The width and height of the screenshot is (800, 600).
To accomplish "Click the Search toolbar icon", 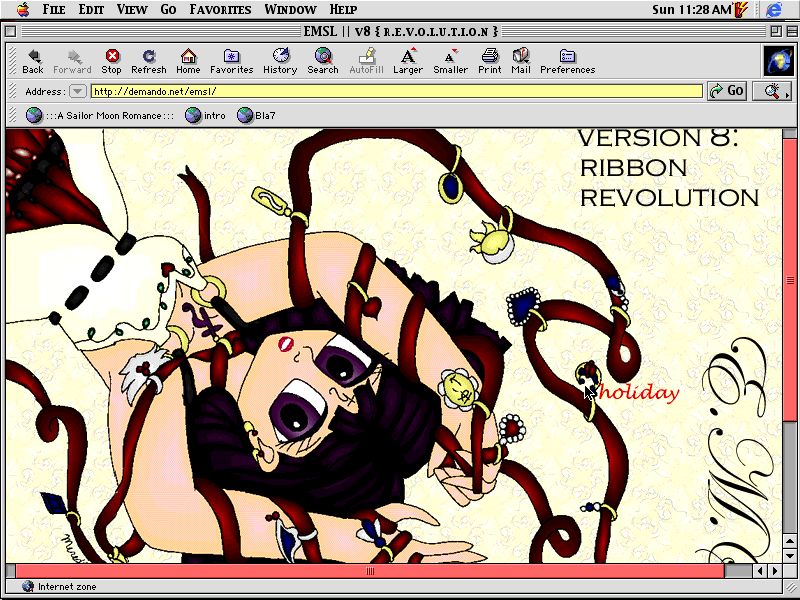I will pyautogui.click(x=323, y=59).
